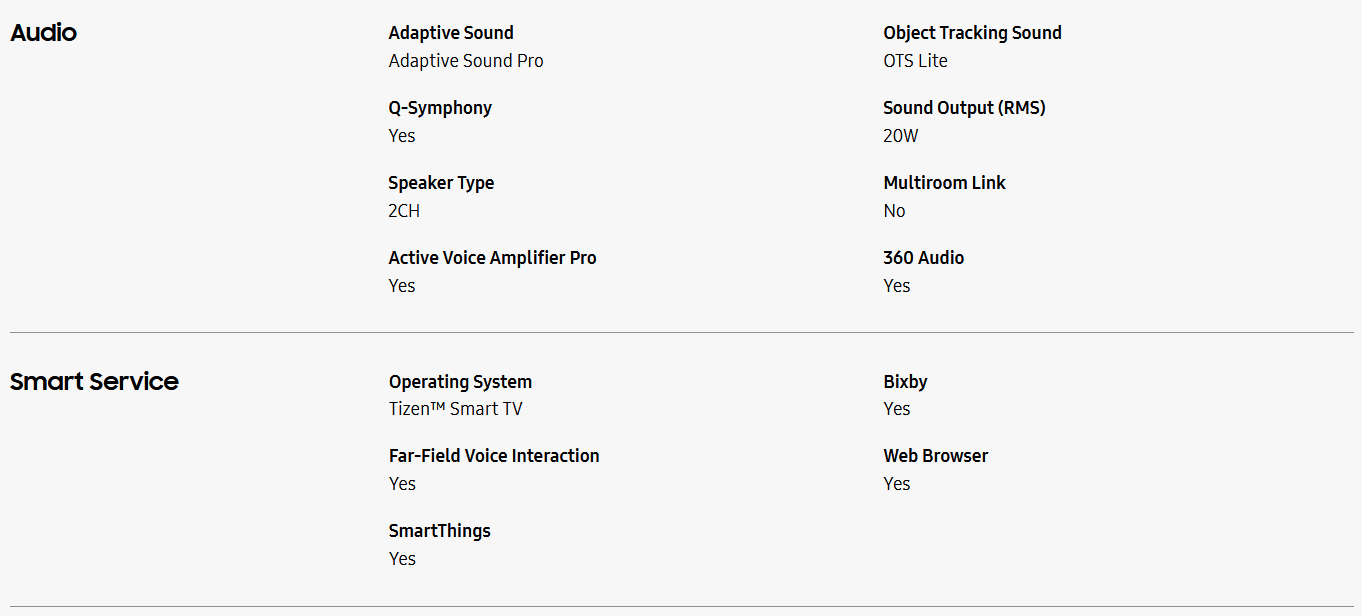1362x616 pixels.
Task: Click the Tizen™ Smart TV value
Action: pyautogui.click(x=455, y=409)
